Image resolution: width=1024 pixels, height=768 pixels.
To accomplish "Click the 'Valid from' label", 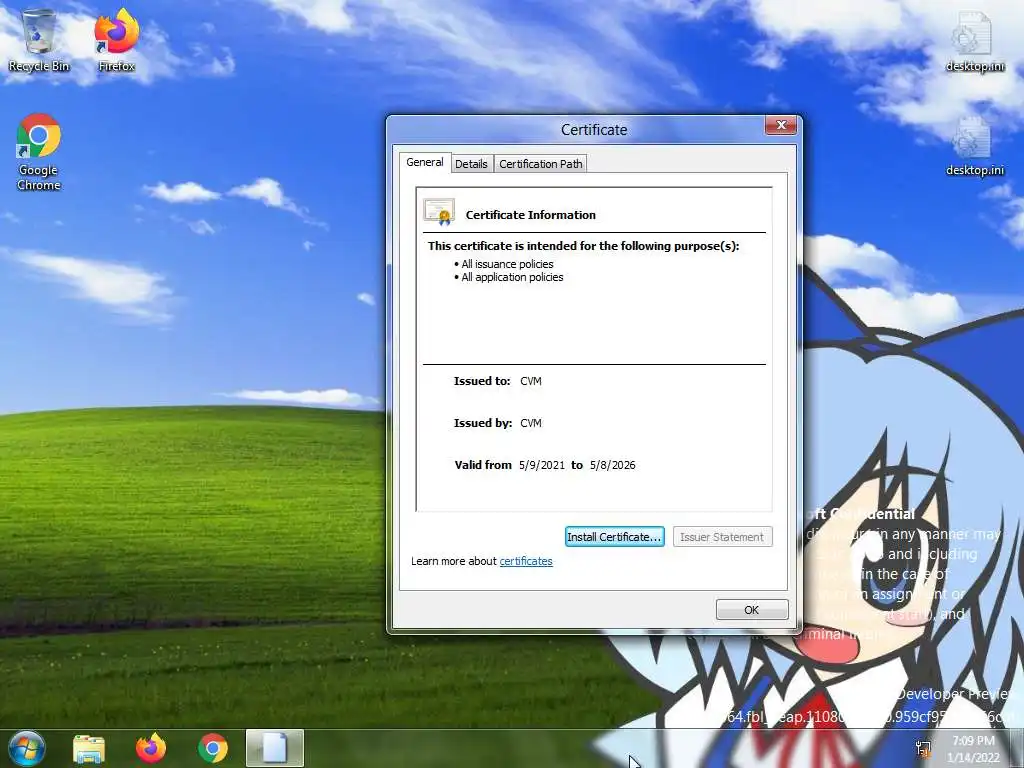I will pyautogui.click(x=483, y=465).
